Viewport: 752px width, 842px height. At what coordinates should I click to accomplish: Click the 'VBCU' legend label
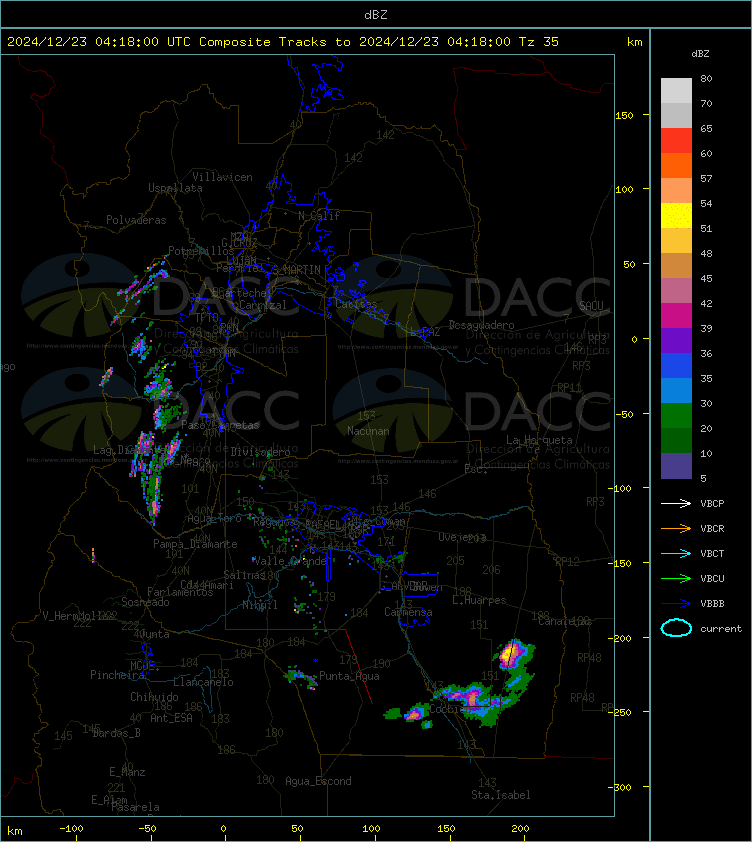pos(712,578)
